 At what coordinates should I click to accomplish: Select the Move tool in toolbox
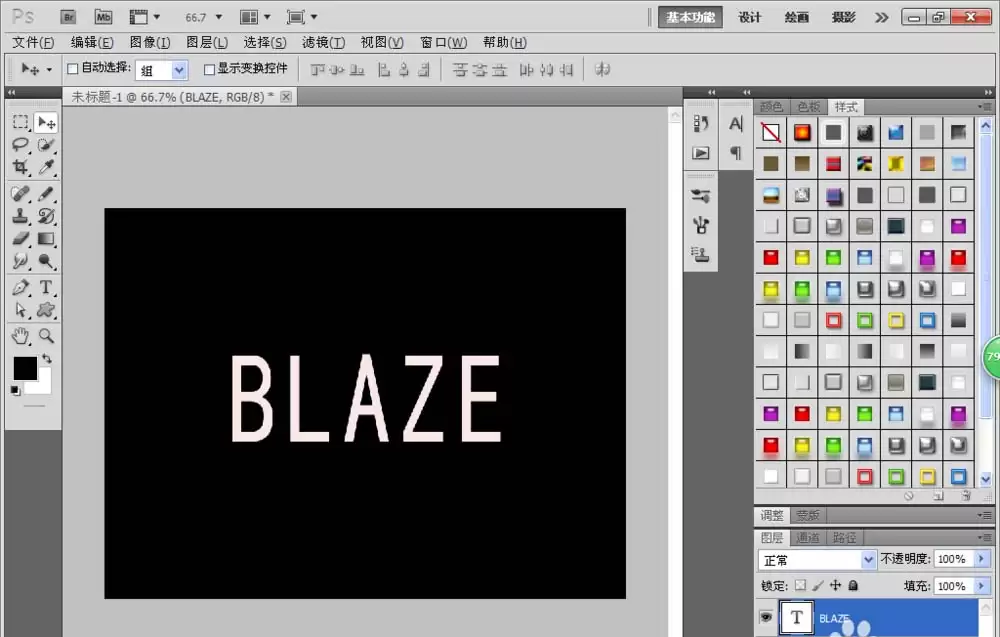point(46,122)
